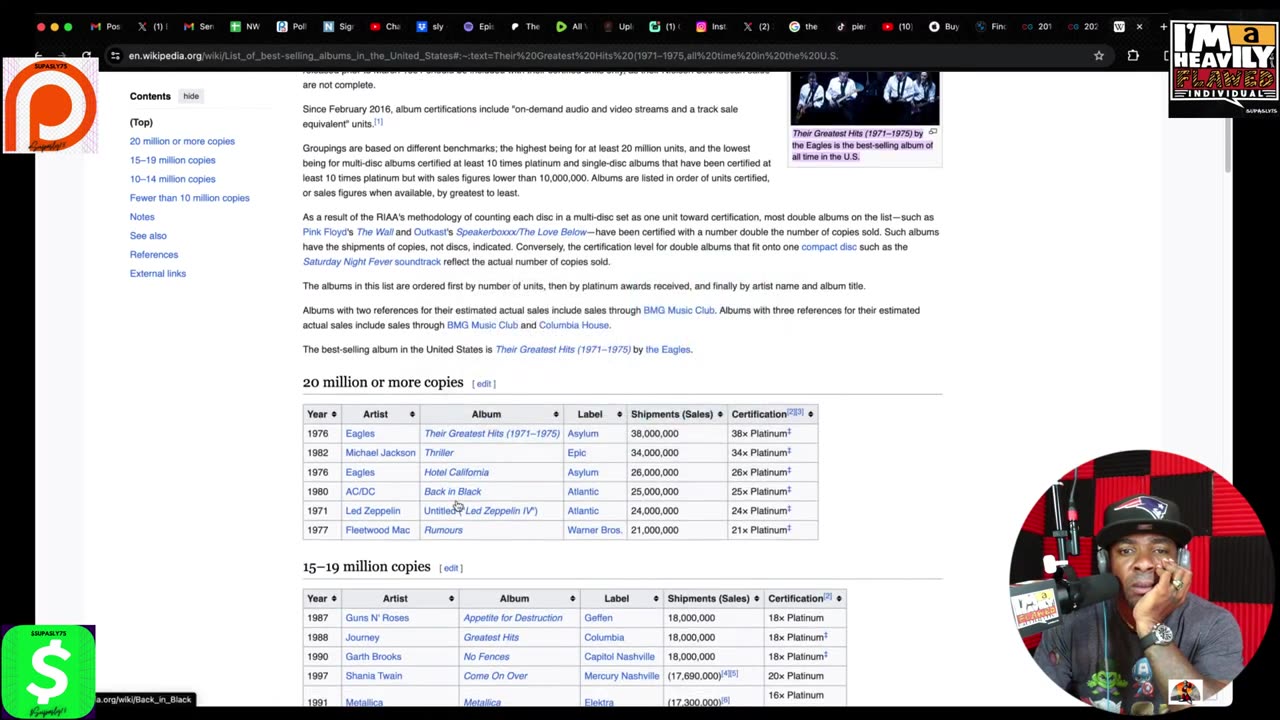Sort 15–19 million table by Shipments (Sales)
Viewport: 1280px width, 720px height.
pos(713,598)
